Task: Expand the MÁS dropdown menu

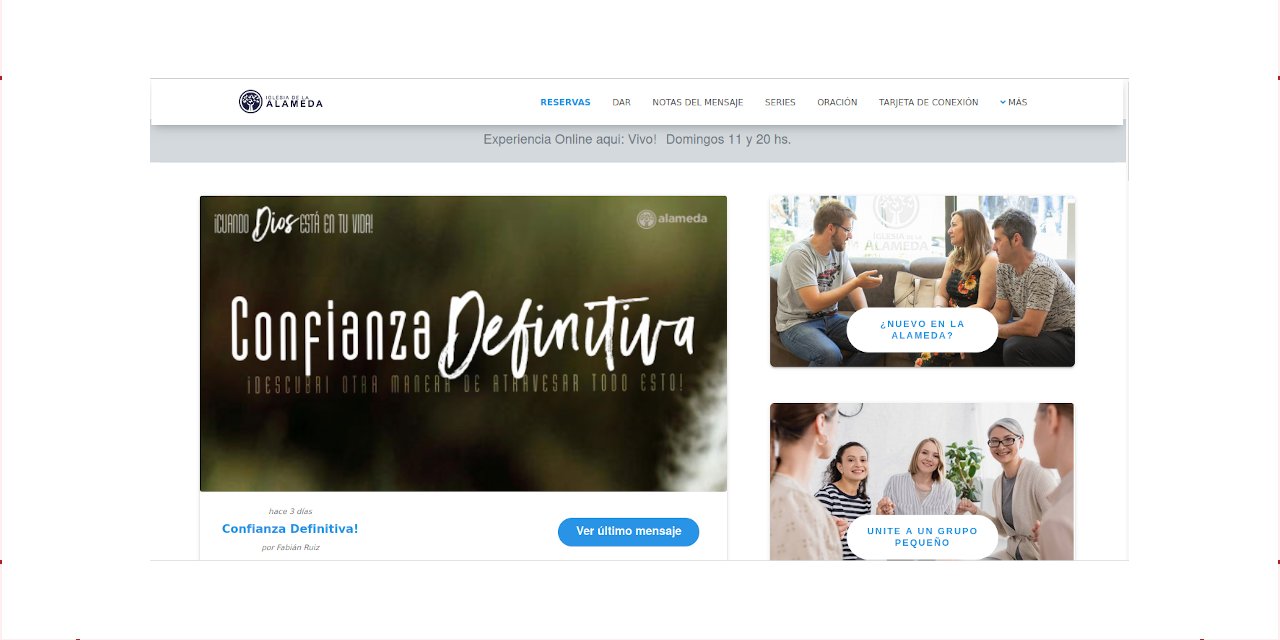Action: [1013, 102]
